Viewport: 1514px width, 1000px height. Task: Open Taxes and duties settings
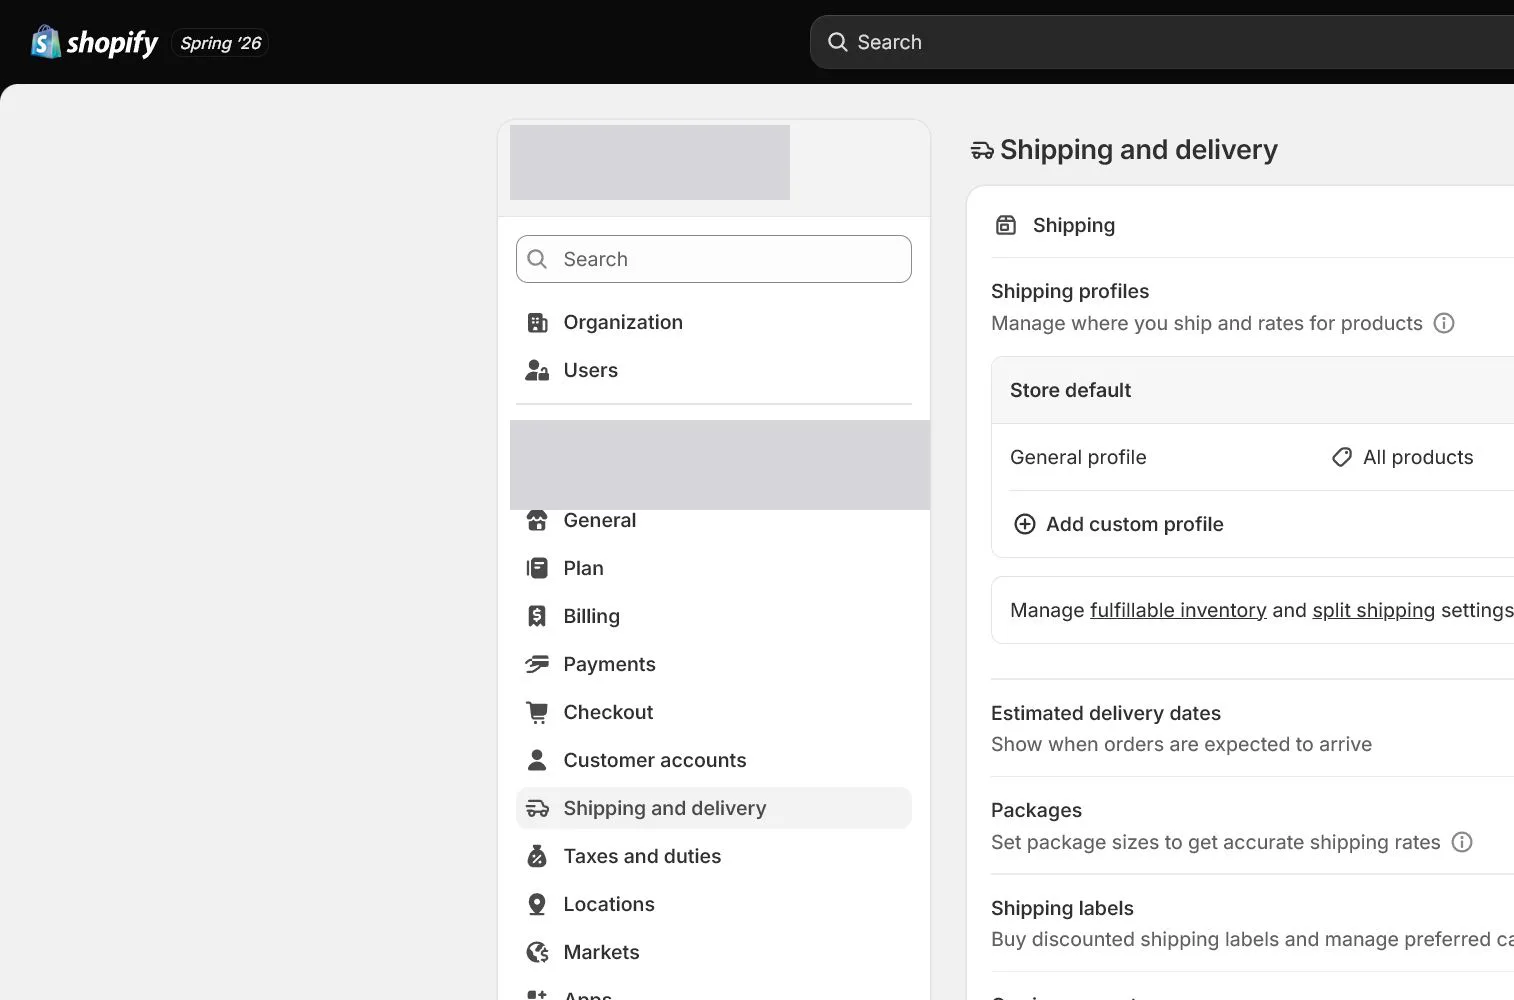714,856
